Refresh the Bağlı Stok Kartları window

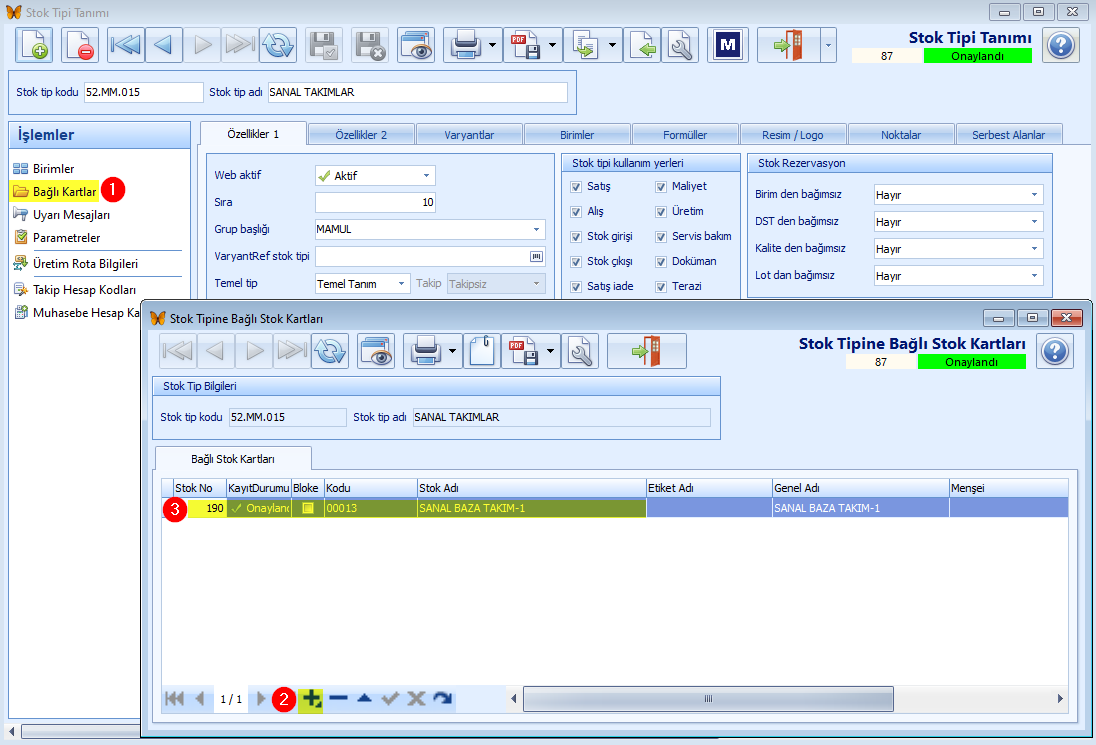click(330, 351)
